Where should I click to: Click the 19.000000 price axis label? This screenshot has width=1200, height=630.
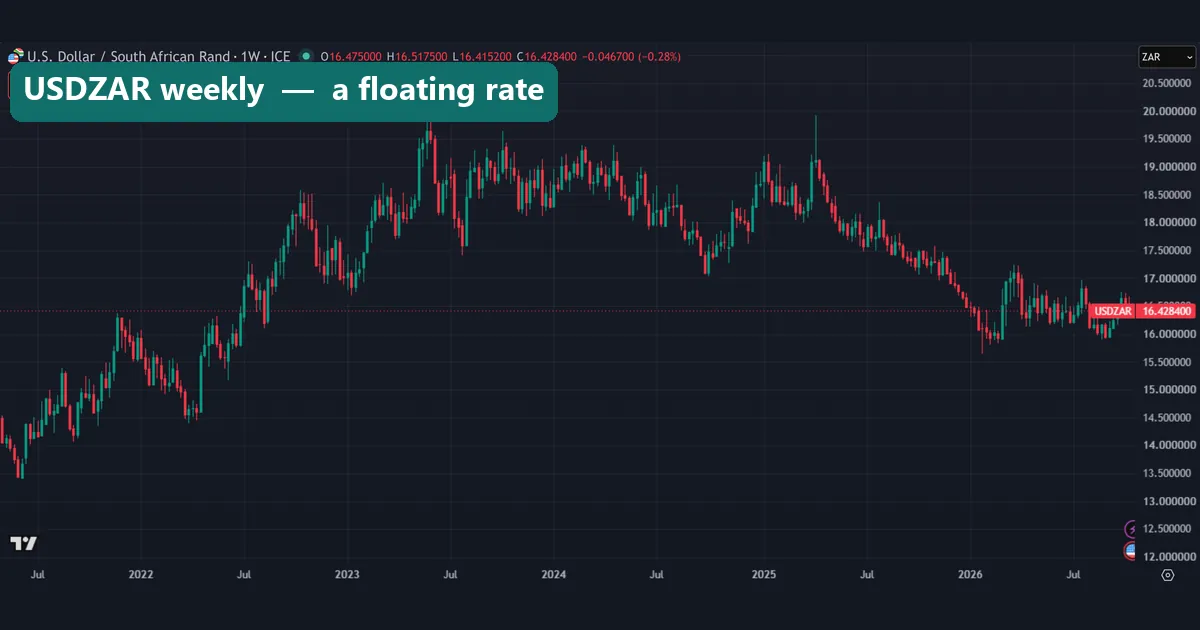tap(1168, 167)
